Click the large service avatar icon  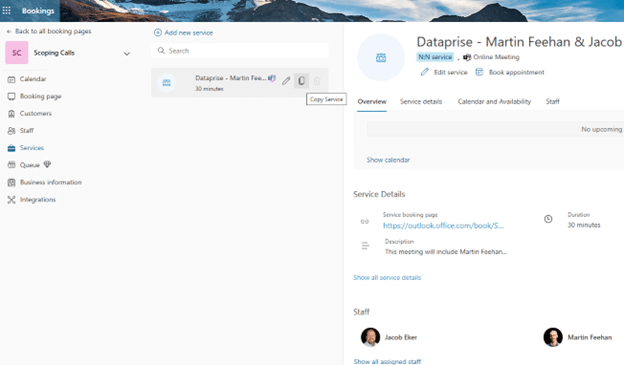click(381, 58)
